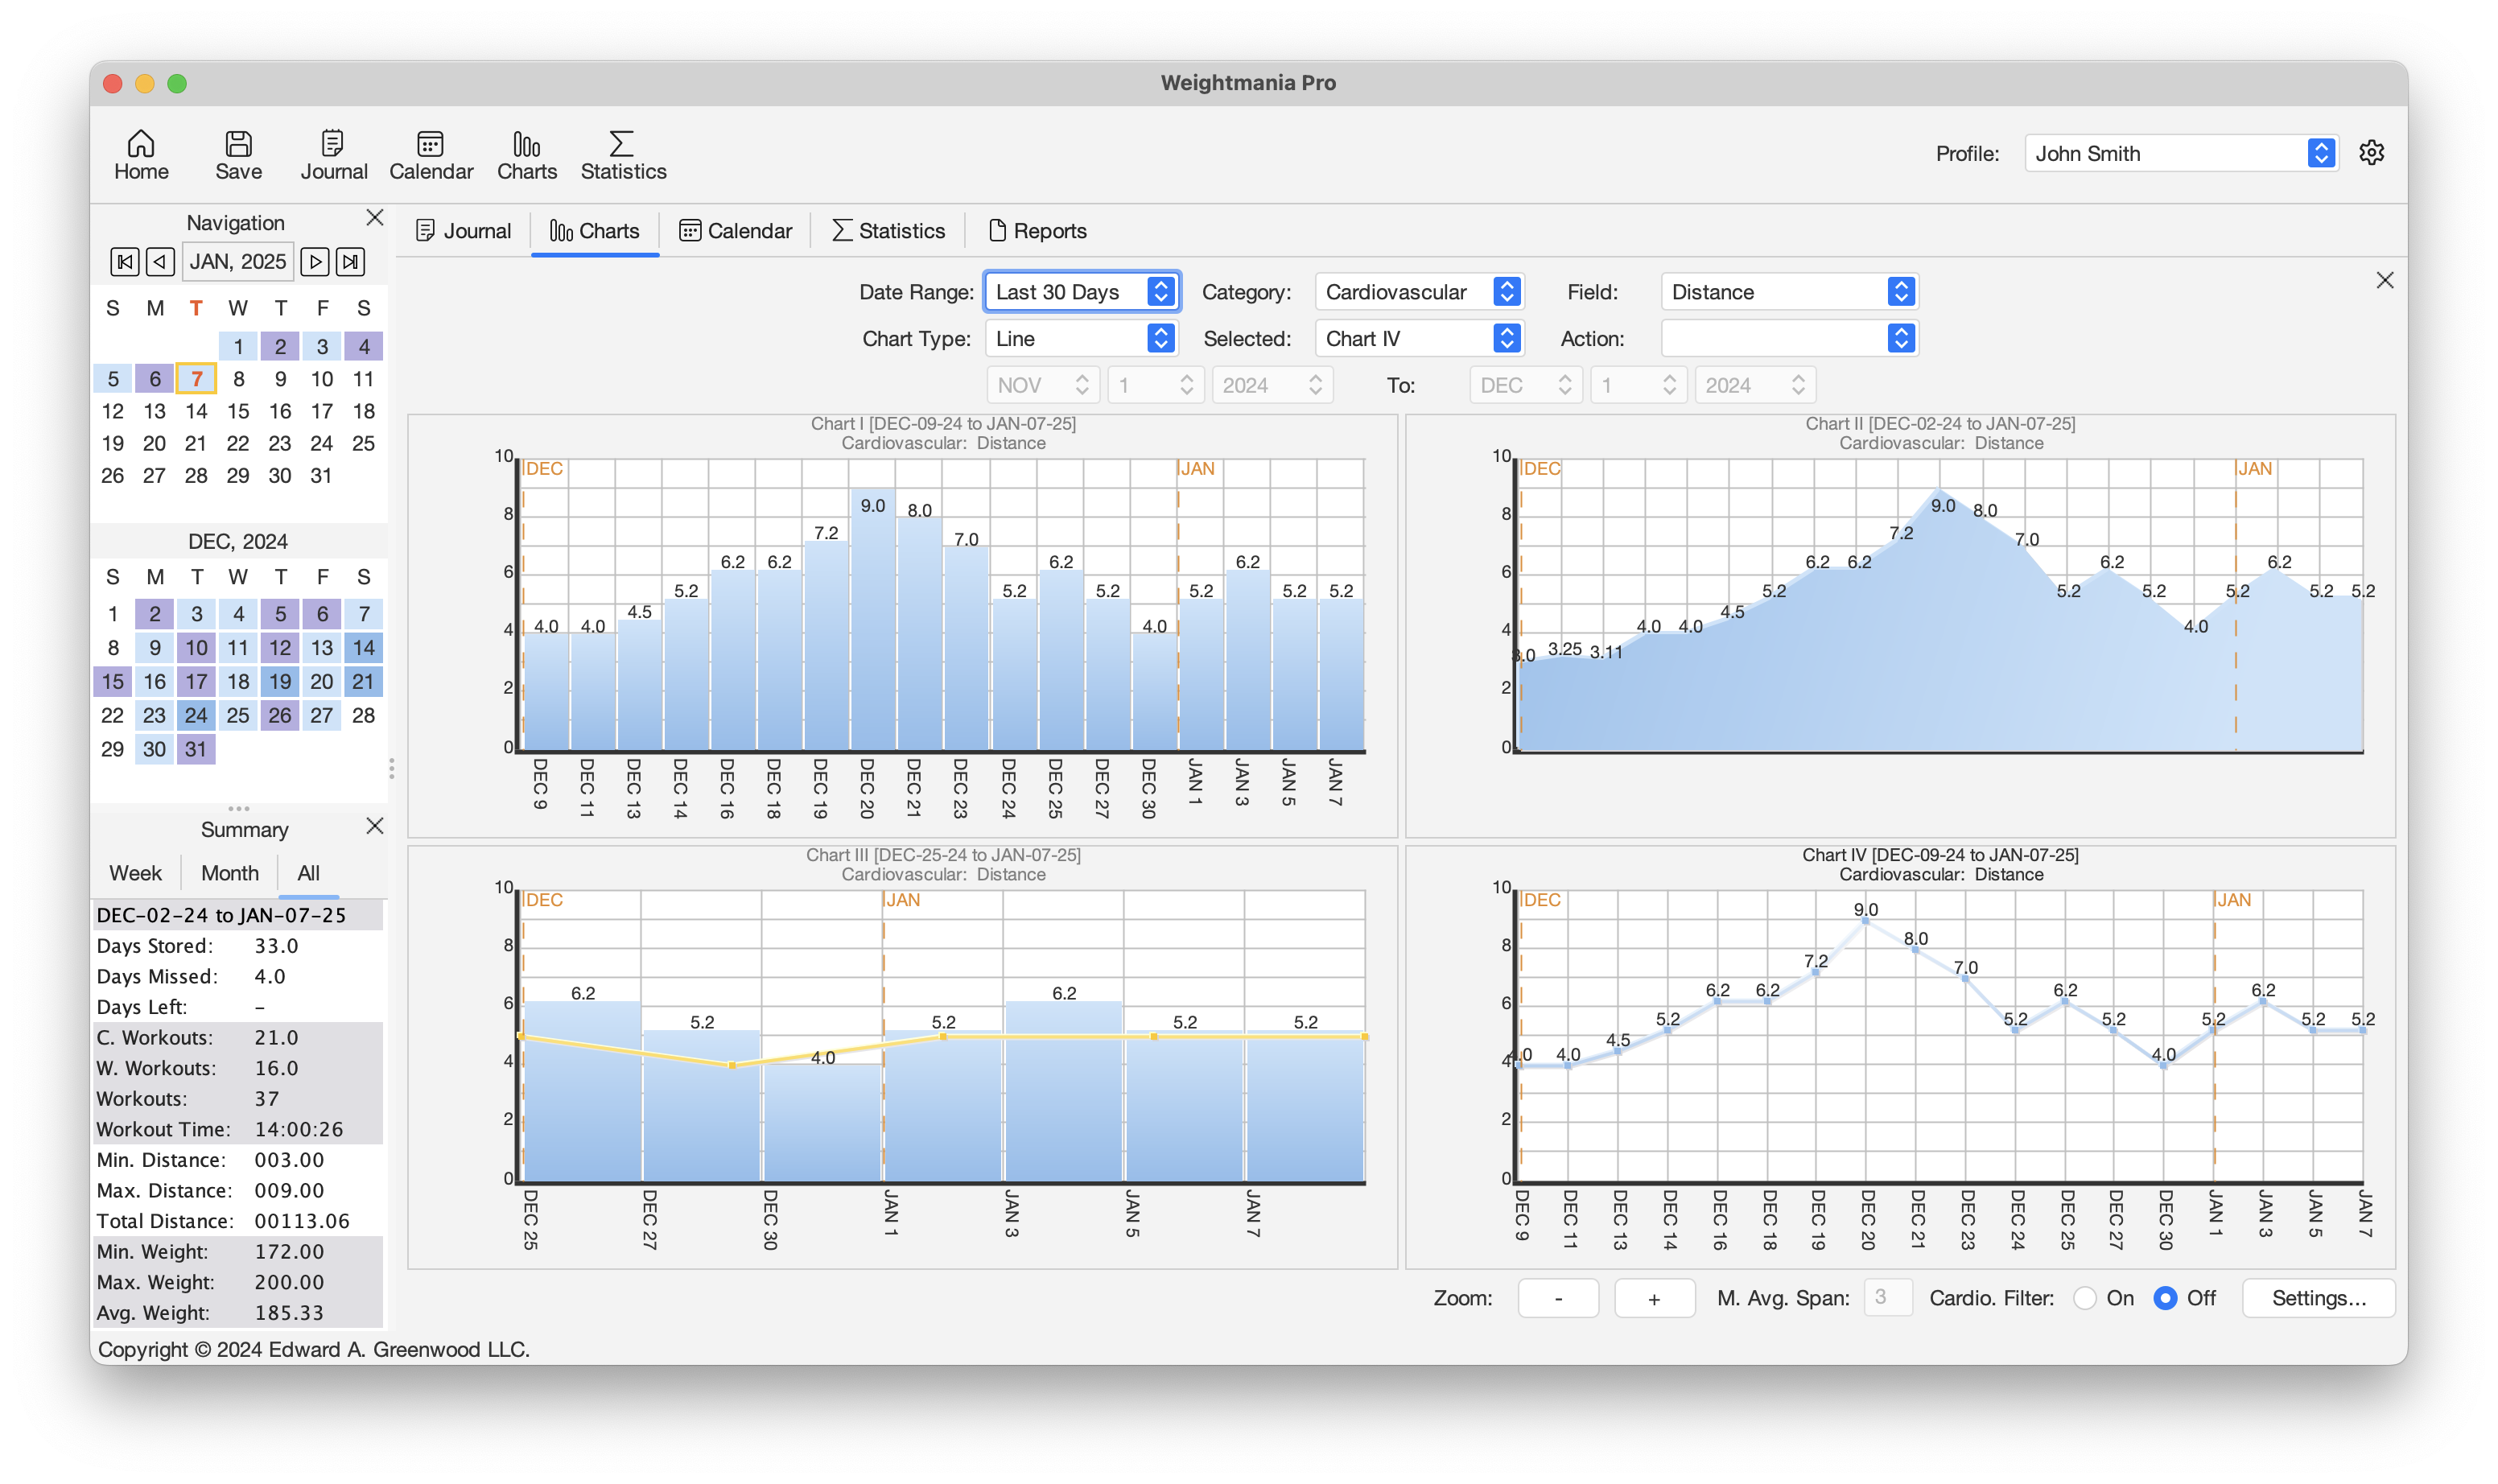Switch to the Journal tab
Image resolution: width=2498 pixels, height=1484 pixels.
(463, 231)
